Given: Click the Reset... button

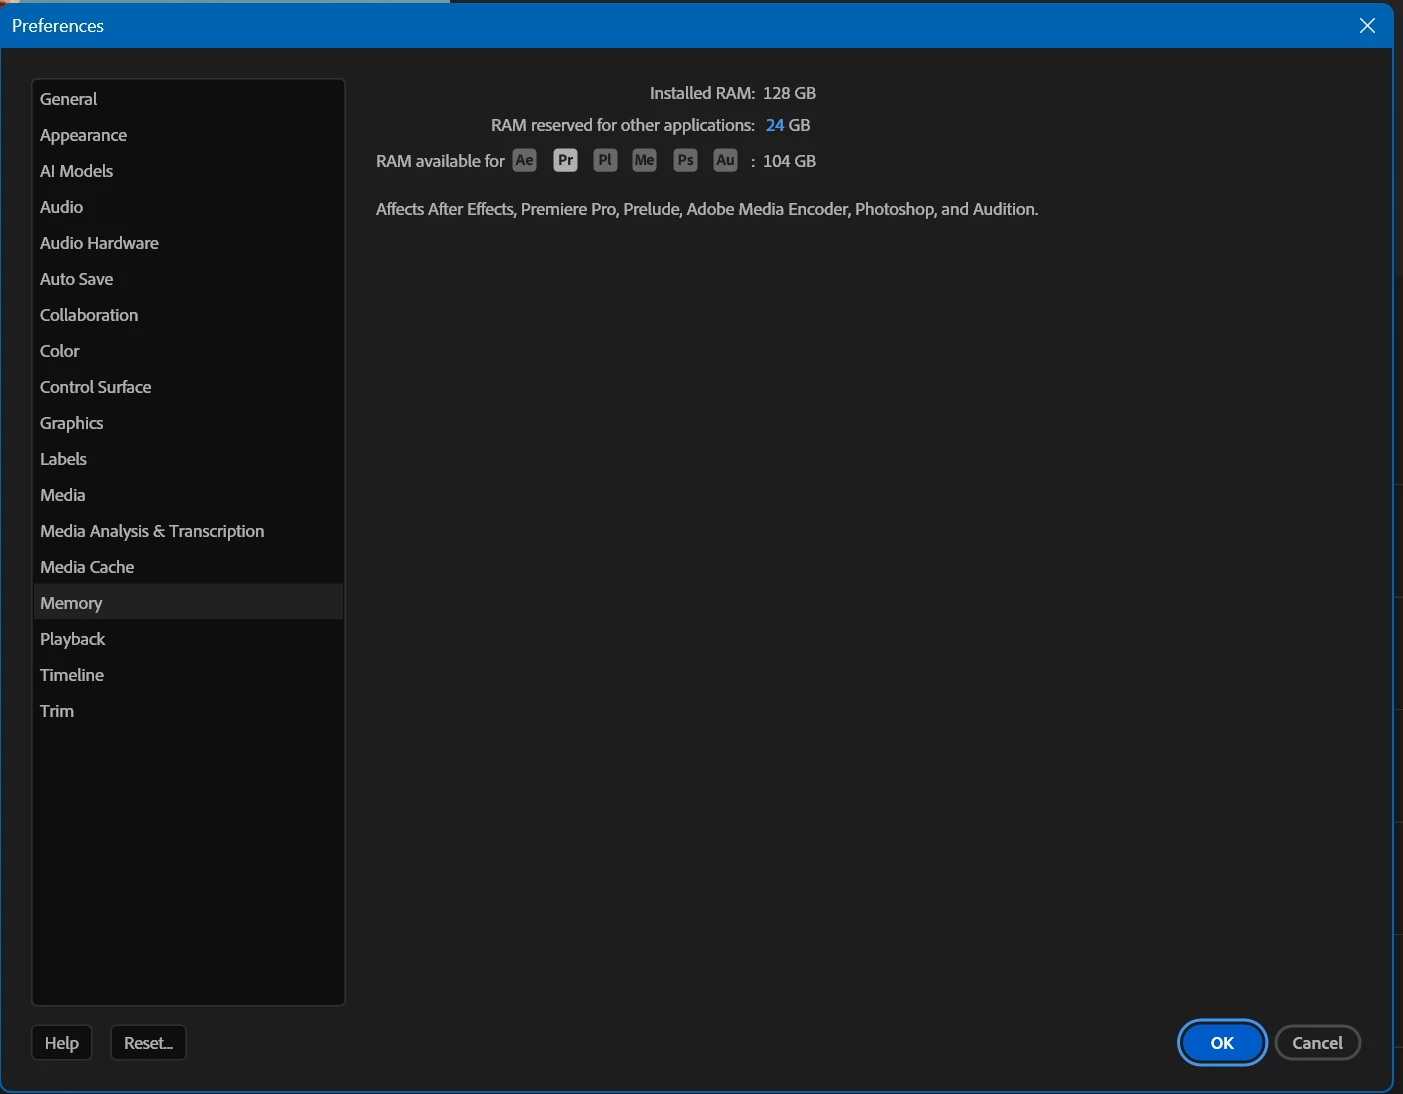Looking at the screenshot, I should pos(148,1043).
